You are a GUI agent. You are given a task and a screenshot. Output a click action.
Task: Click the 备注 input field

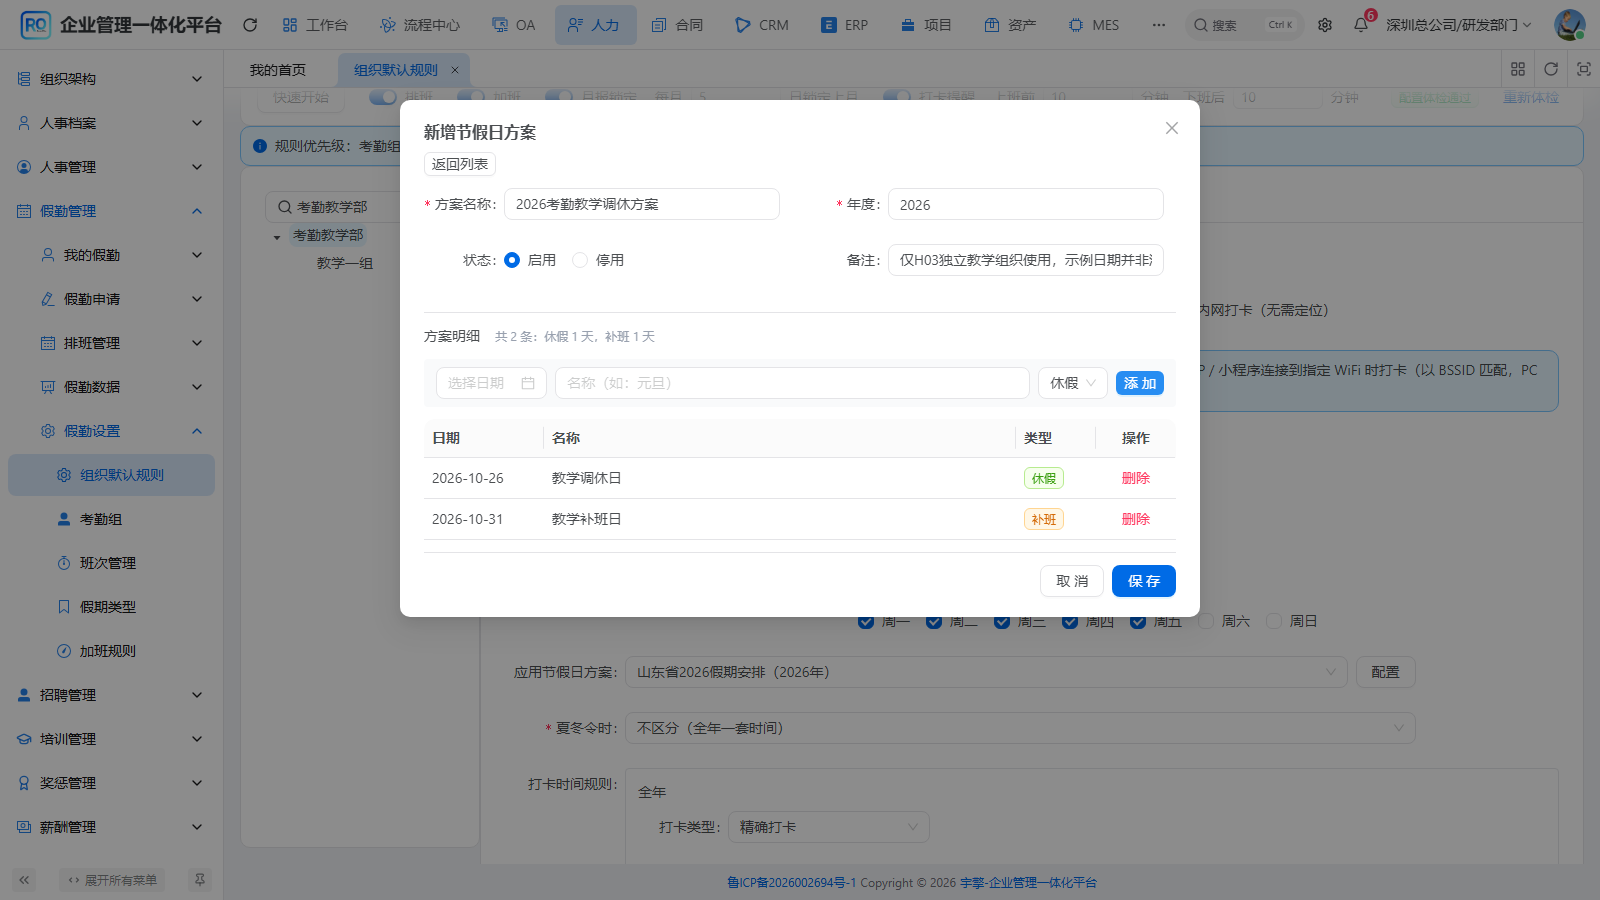[1026, 260]
